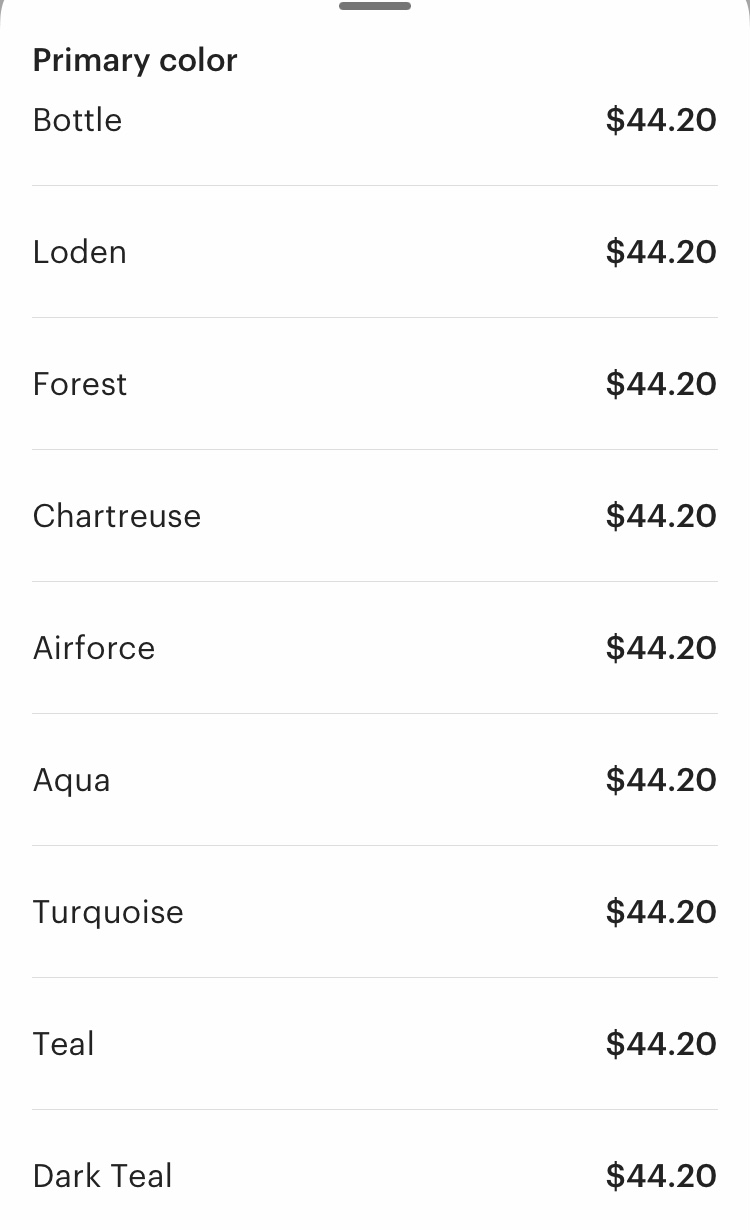The image size is (750, 1230).
Task: Click the Primary color heading
Action: 135,60
